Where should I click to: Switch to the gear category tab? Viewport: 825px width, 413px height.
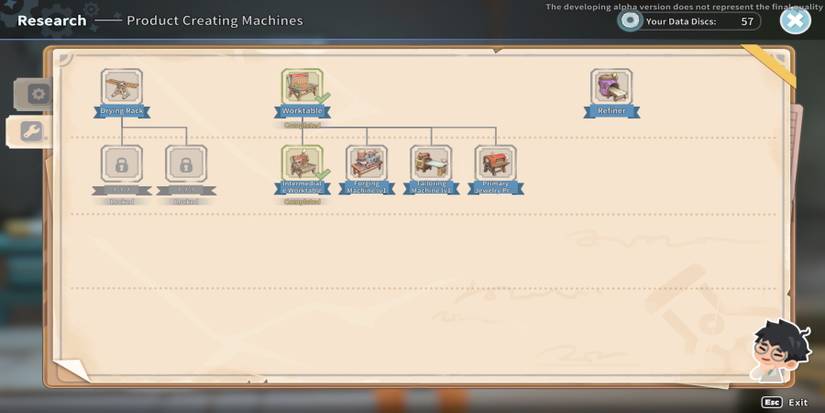pyautogui.click(x=35, y=95)
